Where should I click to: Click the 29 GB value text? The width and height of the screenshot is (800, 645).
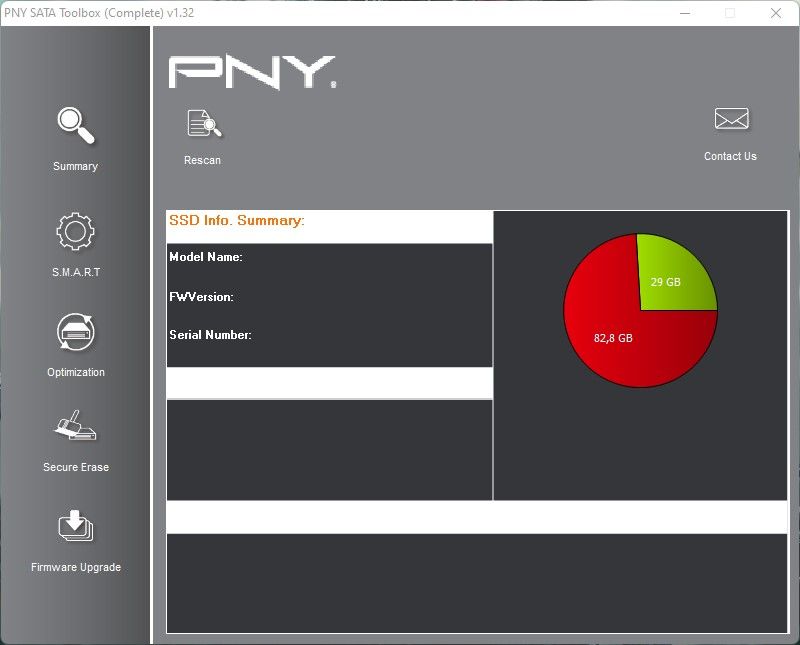[x=665, y=282]
